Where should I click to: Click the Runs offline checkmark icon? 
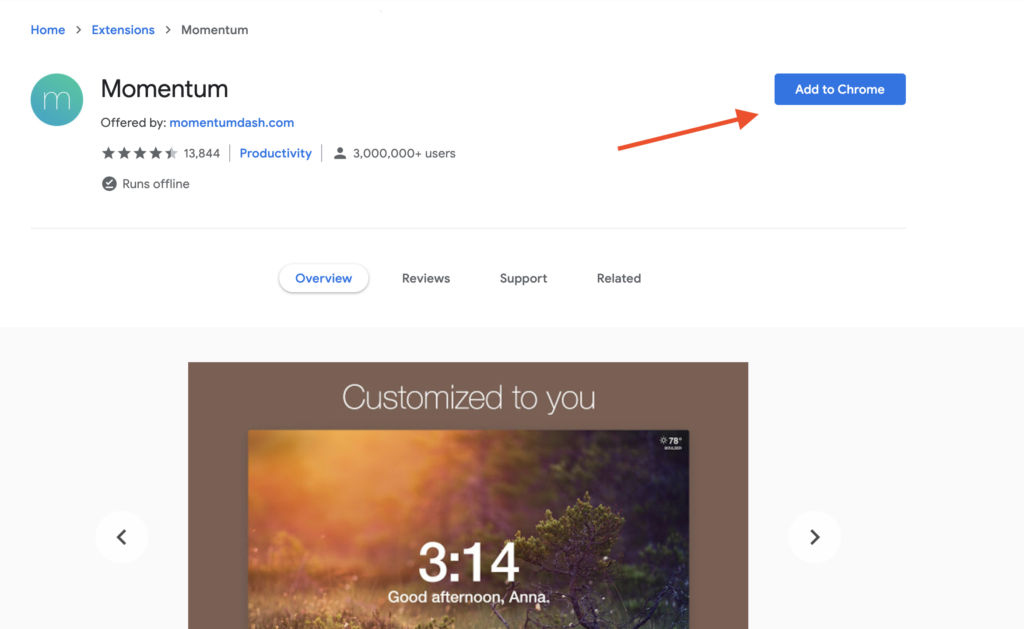coord(109,184)
